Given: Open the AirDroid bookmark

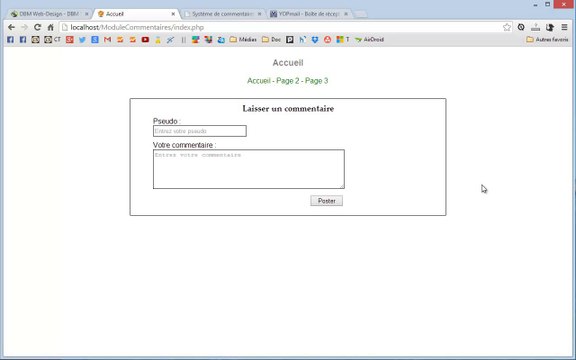Looking at the screenshot, I should click(x=369, y=39).
